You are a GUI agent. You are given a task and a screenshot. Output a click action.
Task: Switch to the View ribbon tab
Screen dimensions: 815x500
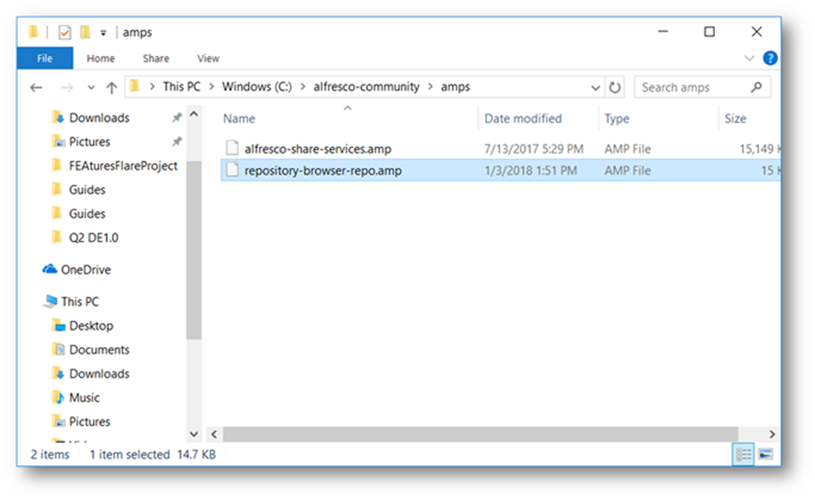208,59
